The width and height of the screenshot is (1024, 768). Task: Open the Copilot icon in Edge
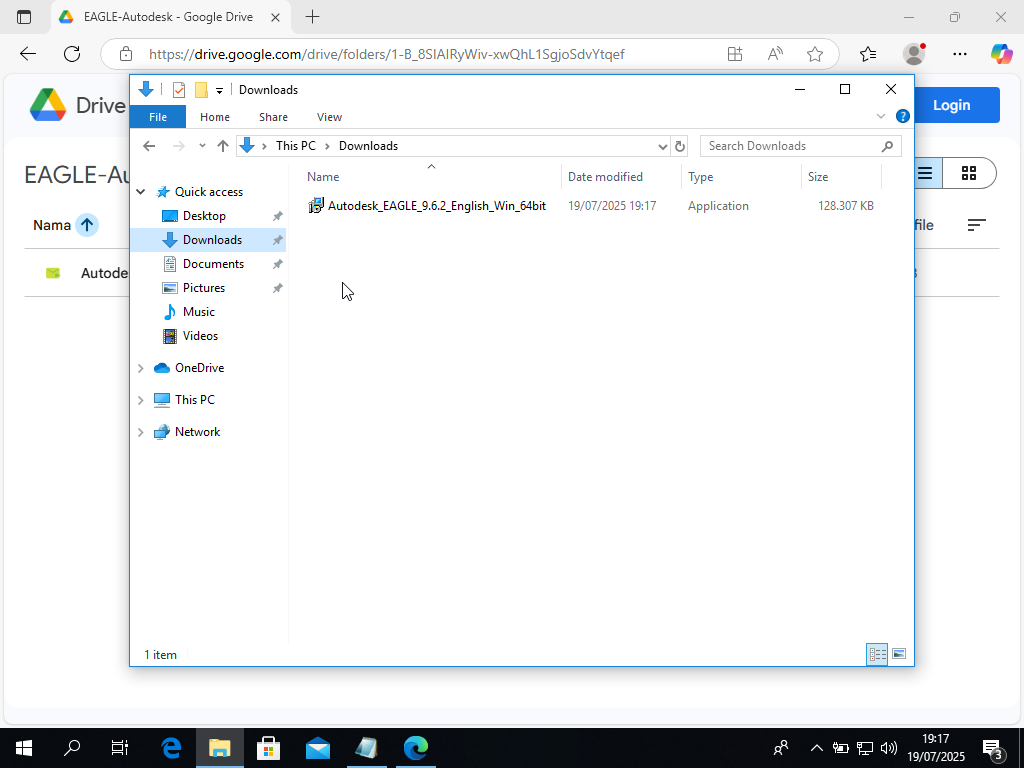click(1001, 54)
